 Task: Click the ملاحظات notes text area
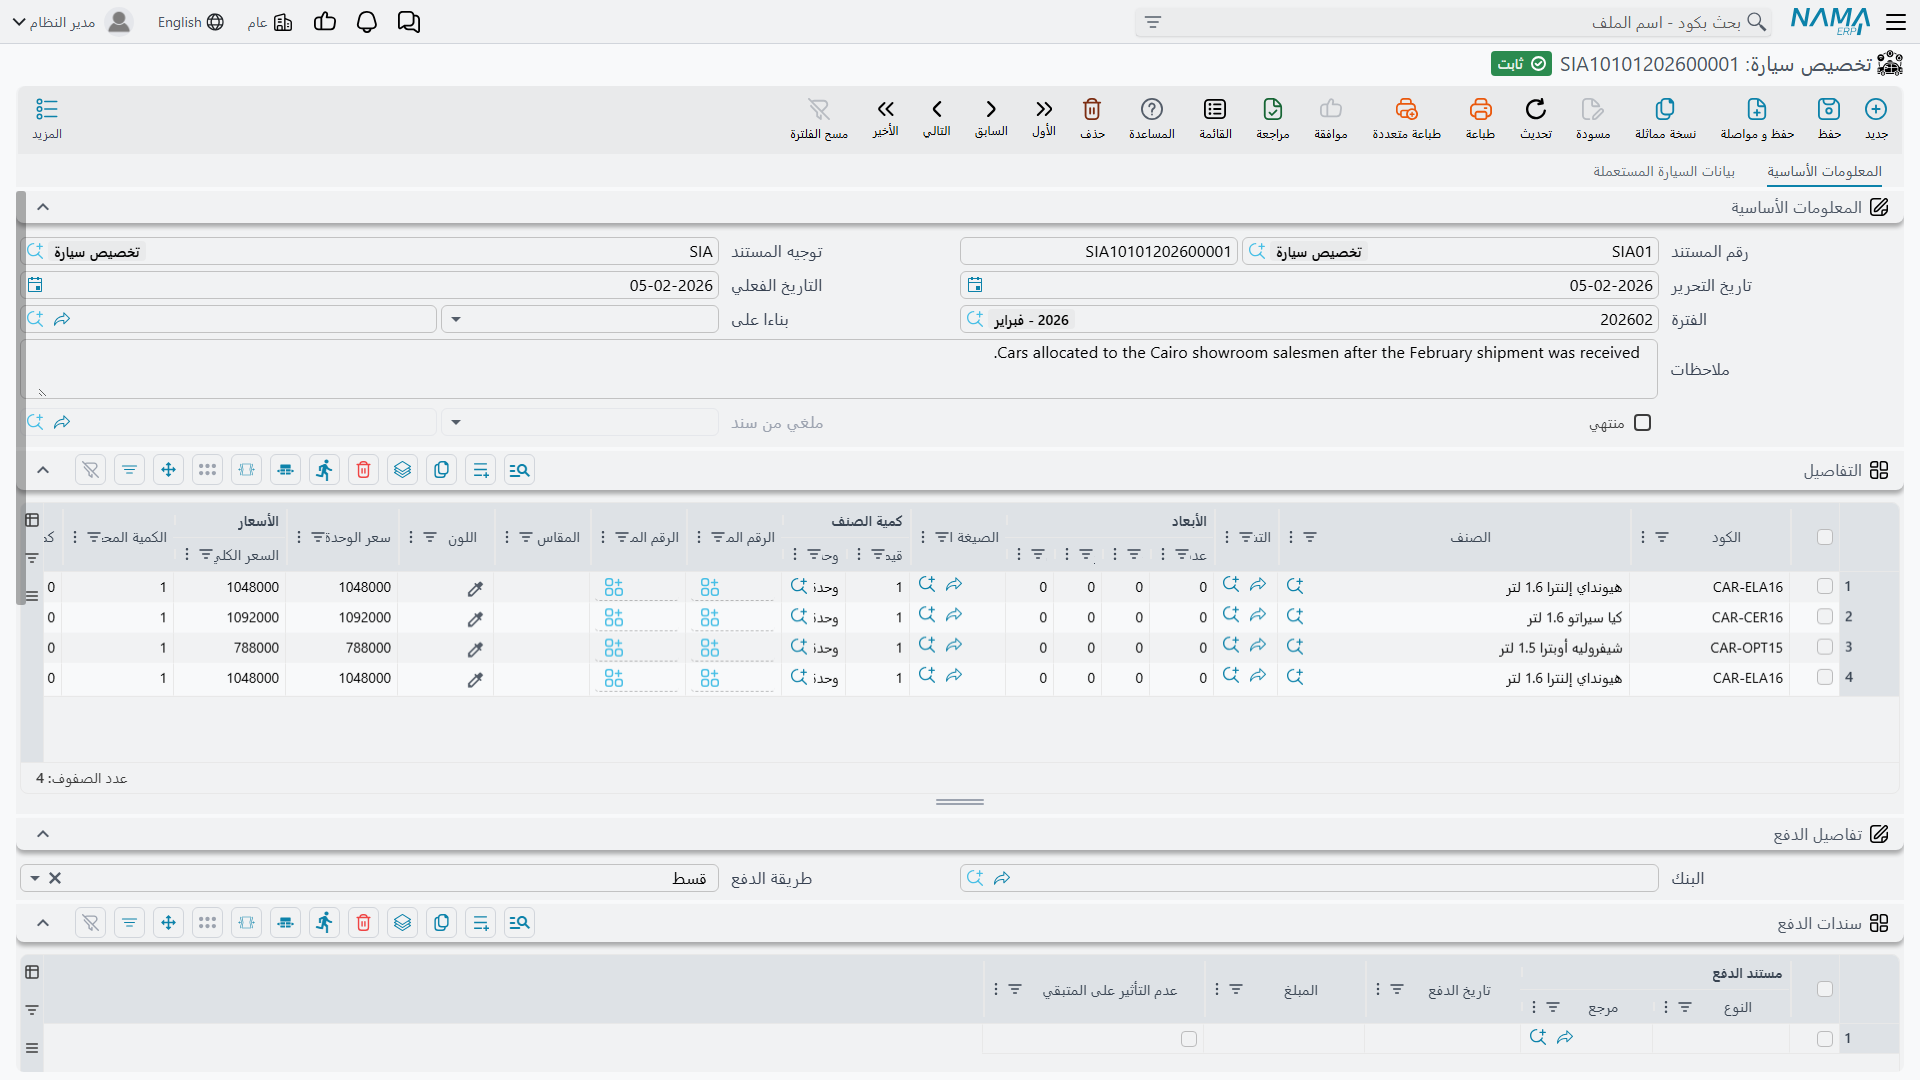click(839, 369)
